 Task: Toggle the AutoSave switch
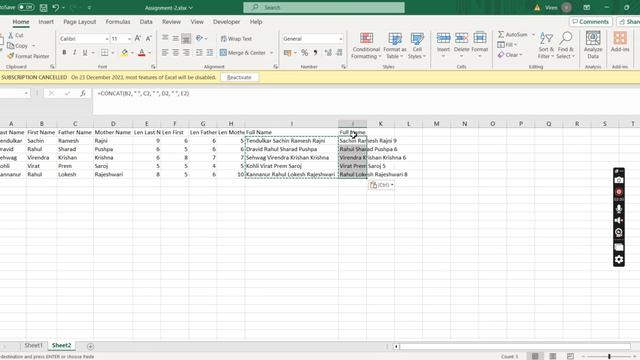coord(26,7)
